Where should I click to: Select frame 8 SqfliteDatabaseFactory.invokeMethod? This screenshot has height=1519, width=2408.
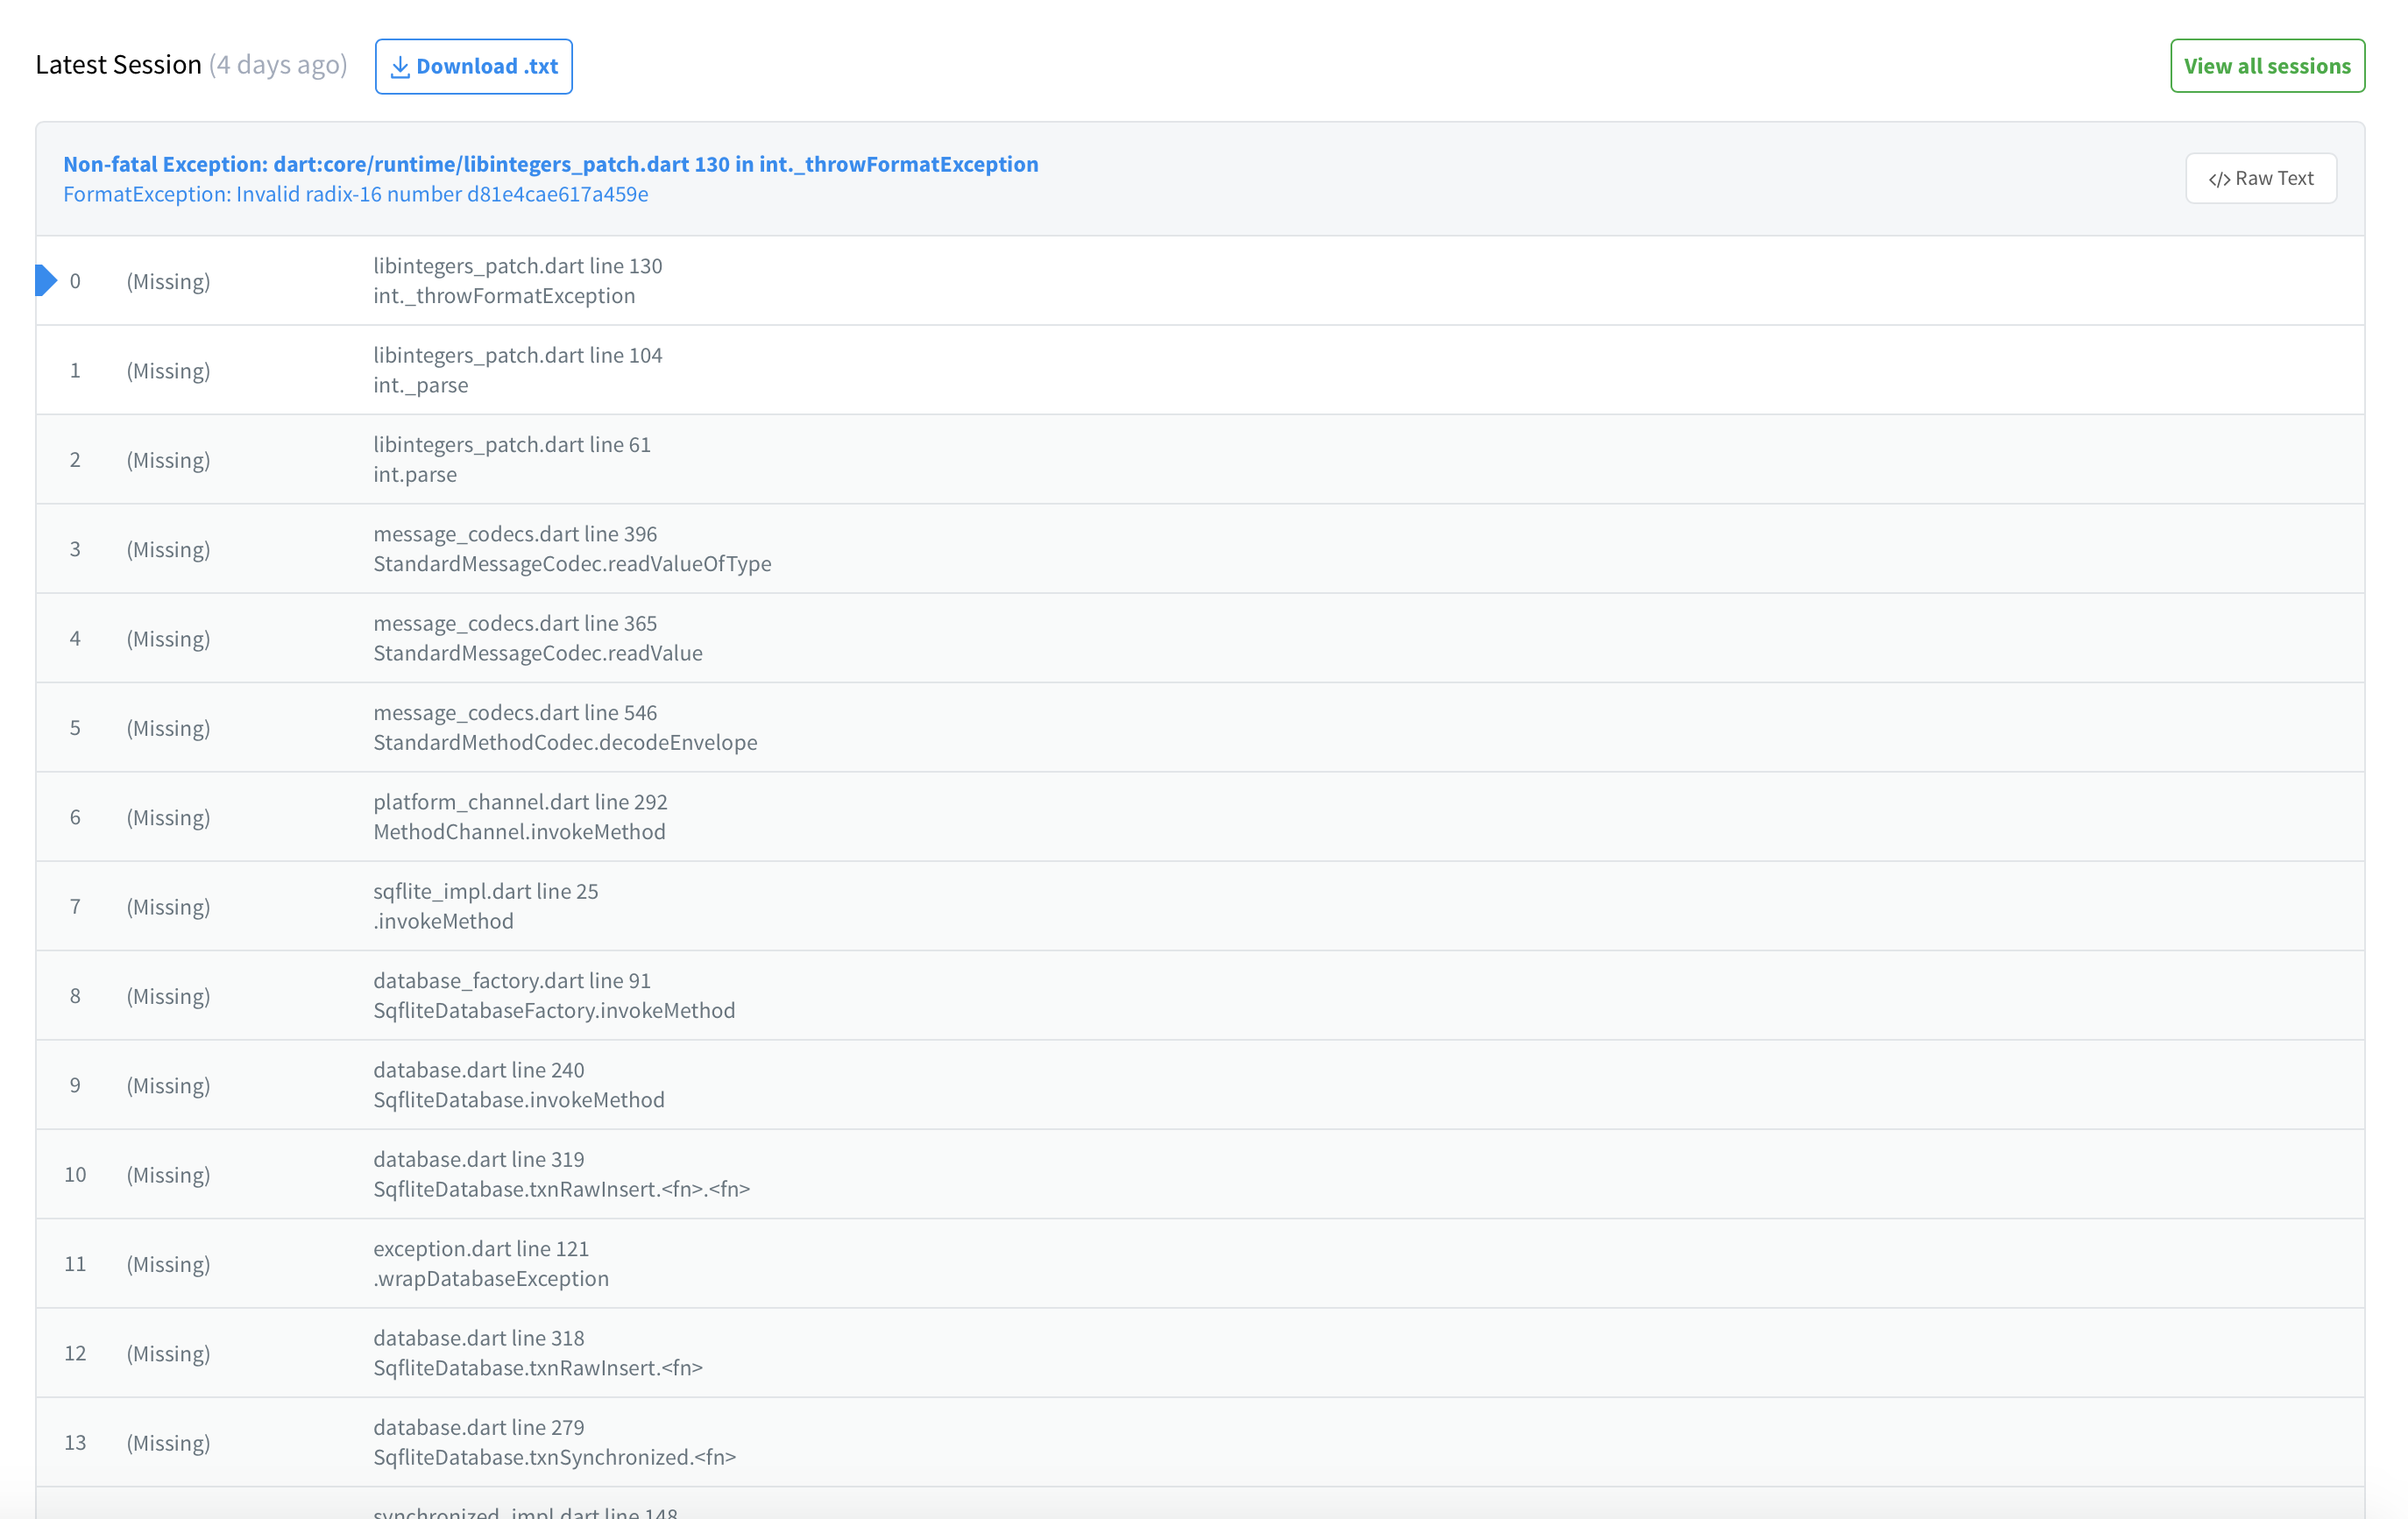(700, 995)
